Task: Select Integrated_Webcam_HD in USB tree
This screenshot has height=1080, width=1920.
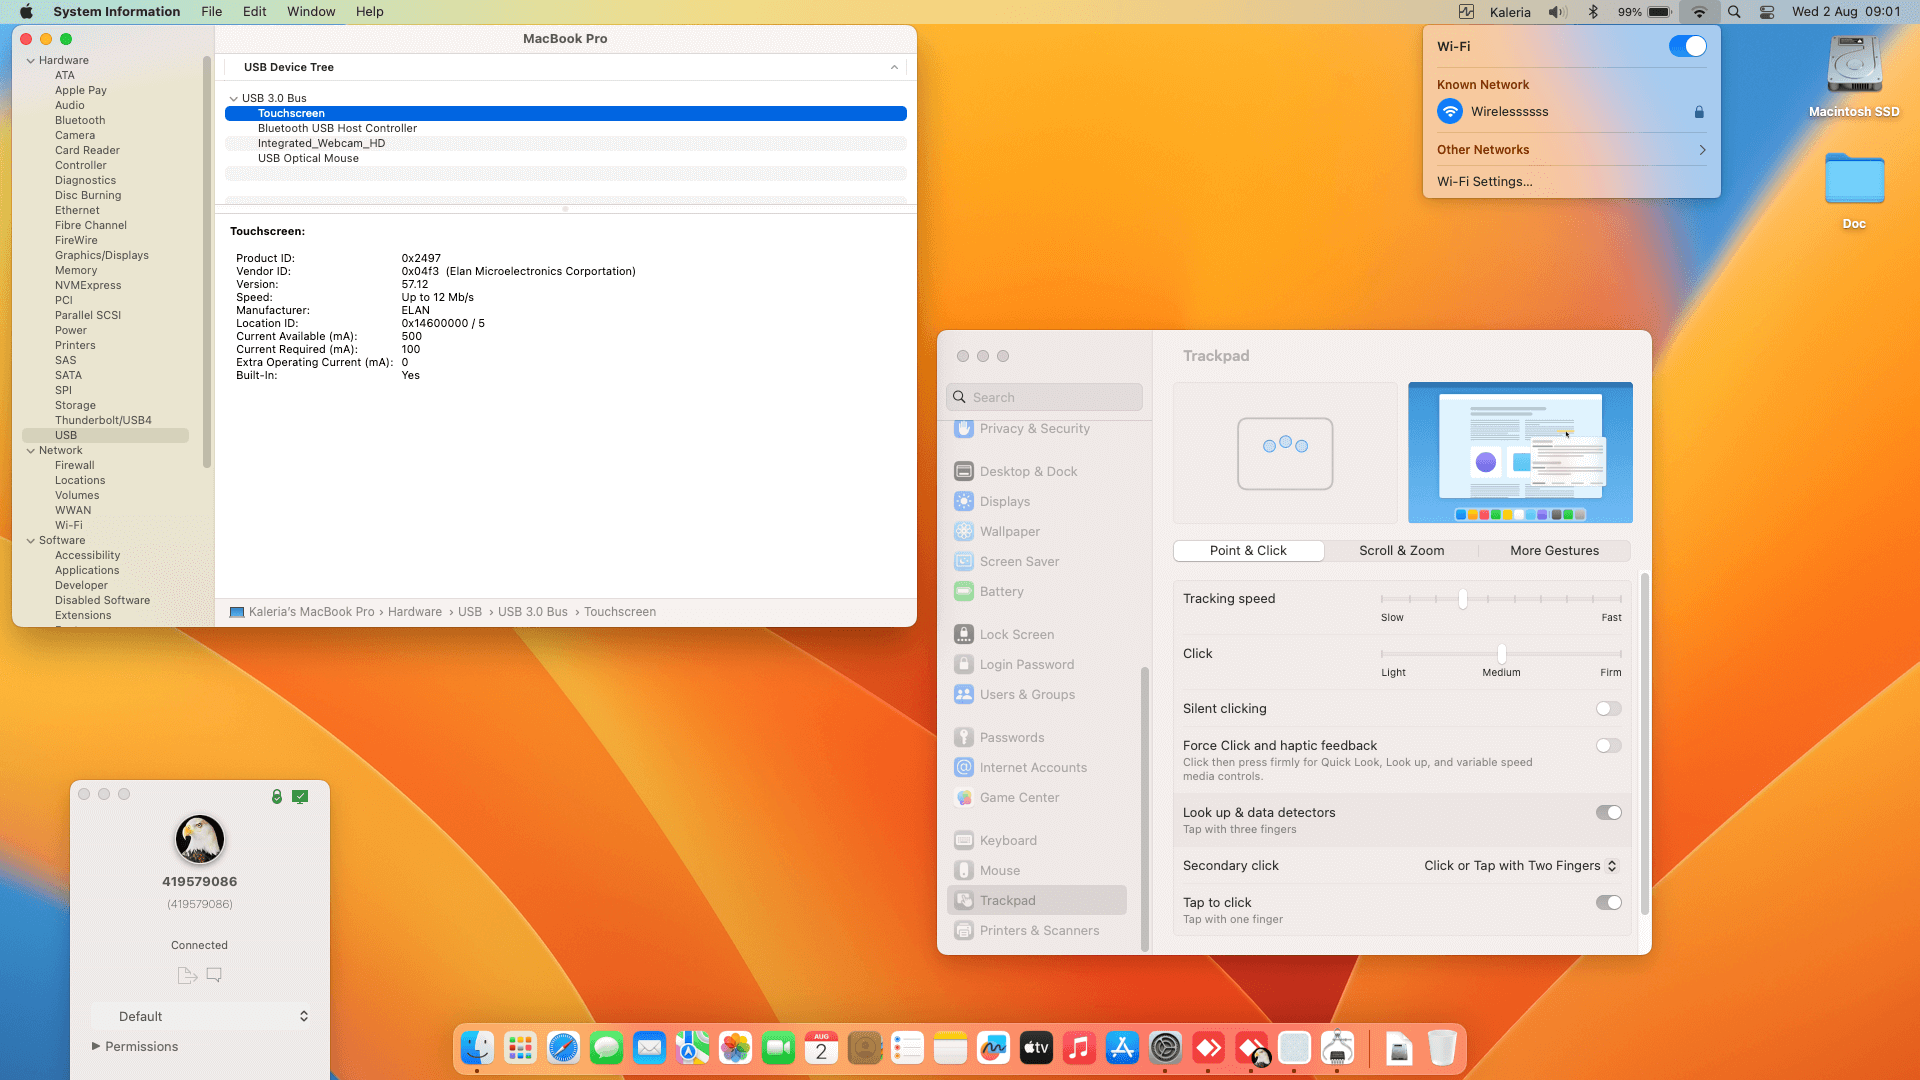Action: [321, 143]
